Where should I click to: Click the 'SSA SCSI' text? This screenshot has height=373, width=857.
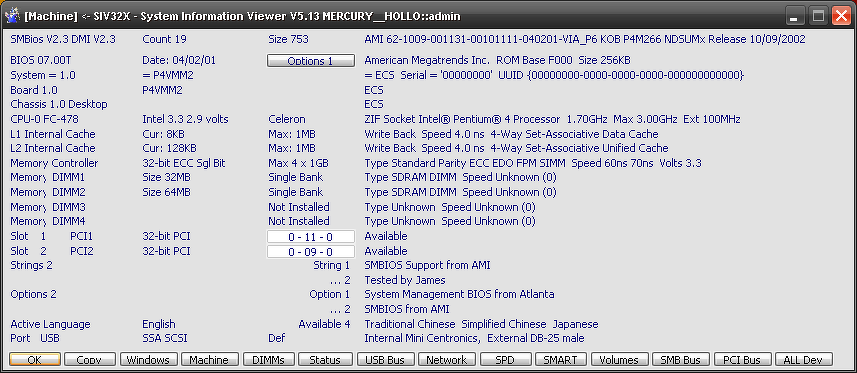[x=165, y=339]
